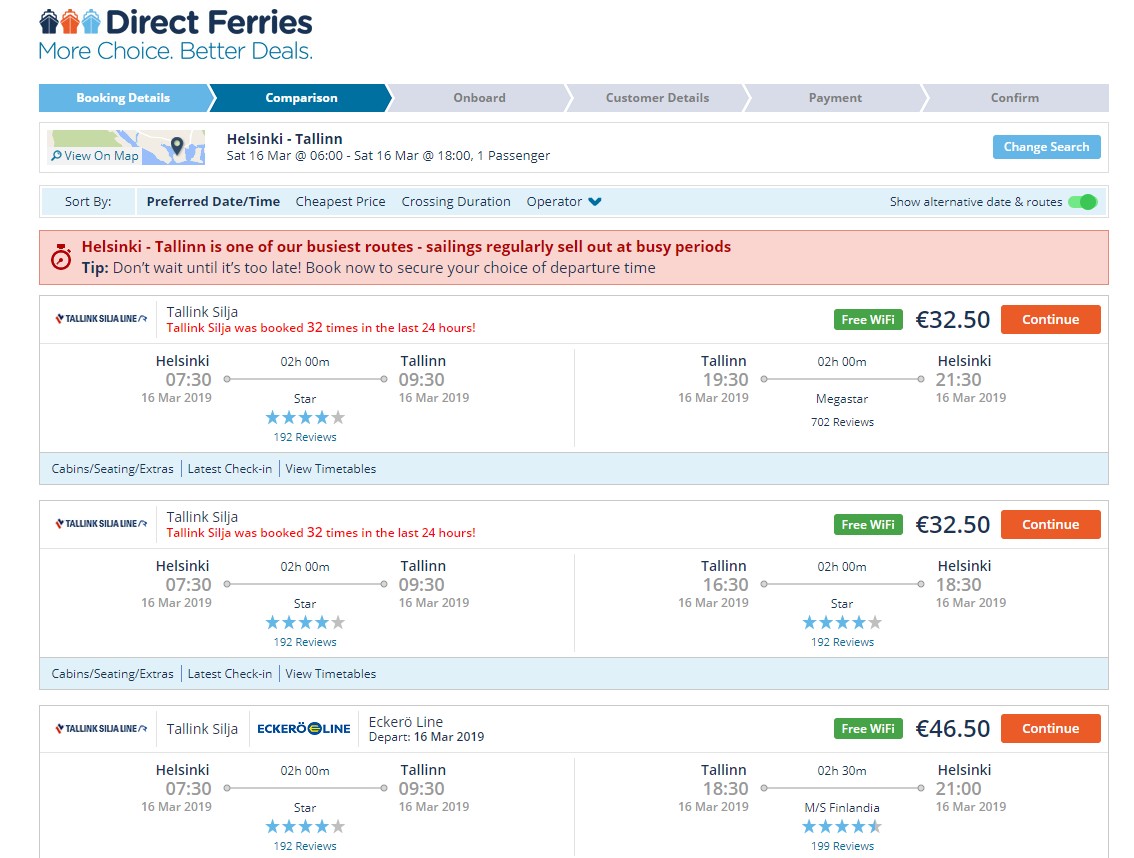Click Depart: 16 Mar 2019 text

426,736
